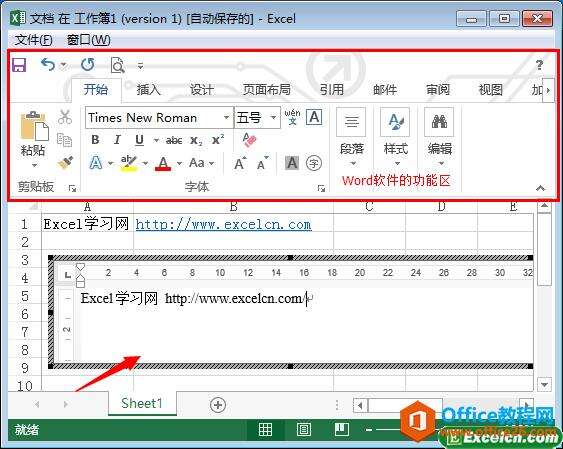The width and height of the screenshot is (563, 449).
Task: Select the Sheet1 worksheet tab
Action: 142,403
